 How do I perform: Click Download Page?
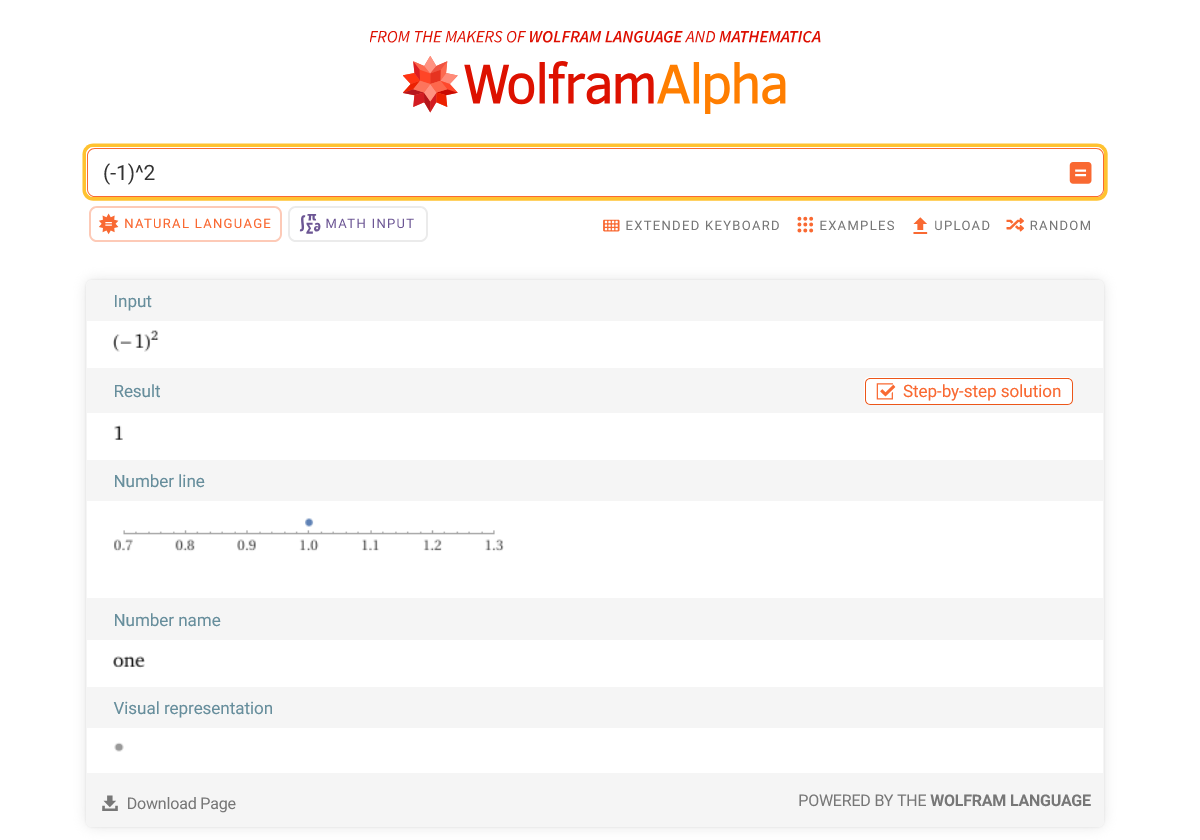[169, 803]
